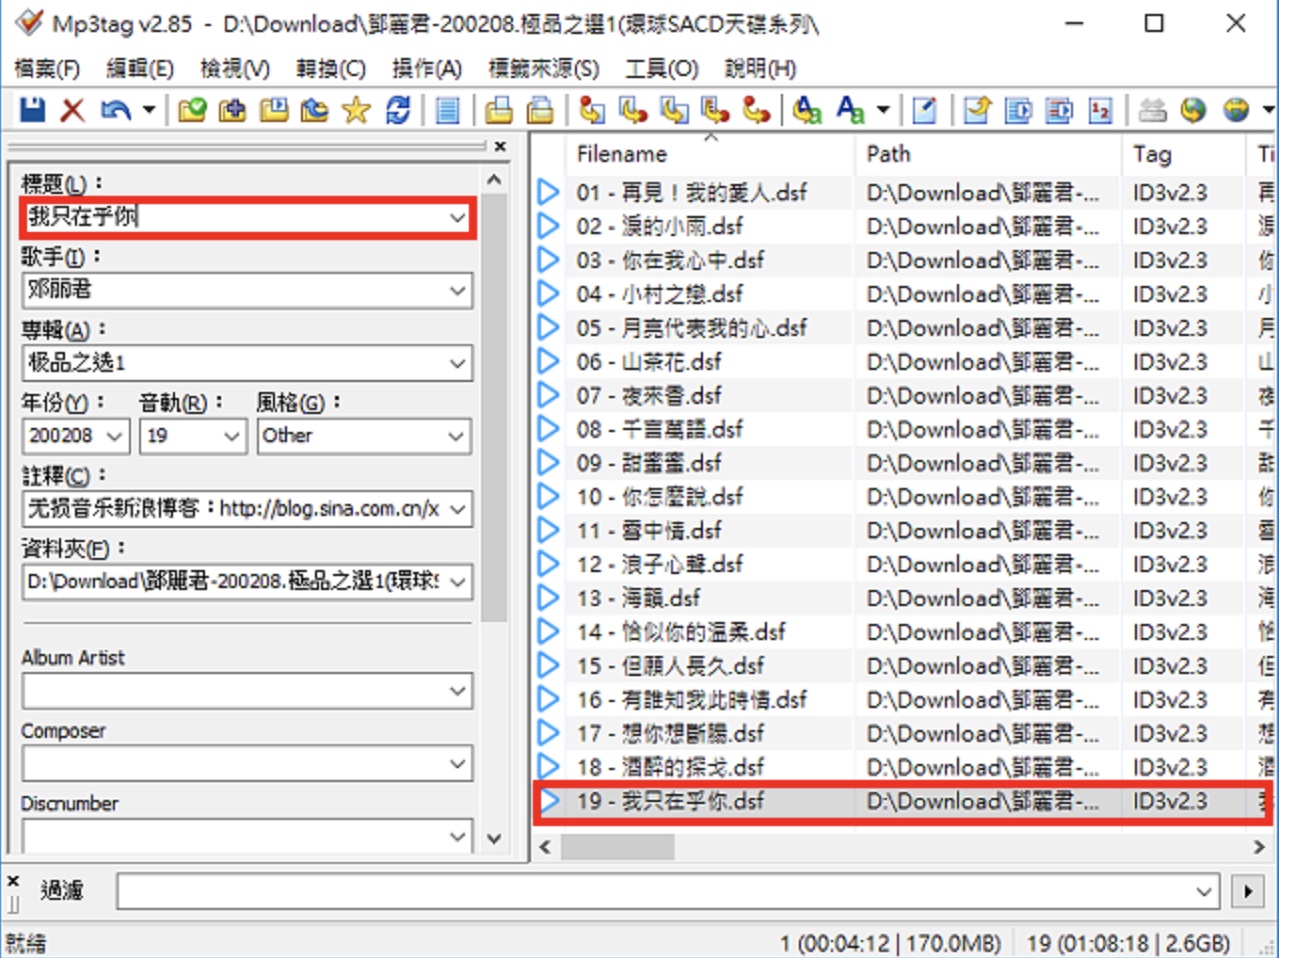The height and width of the screenshot is (958, 1292).
Task: Expand the 音軌 track dropdown showing 19
Action: pyautogui.click(x=231, y=436)
